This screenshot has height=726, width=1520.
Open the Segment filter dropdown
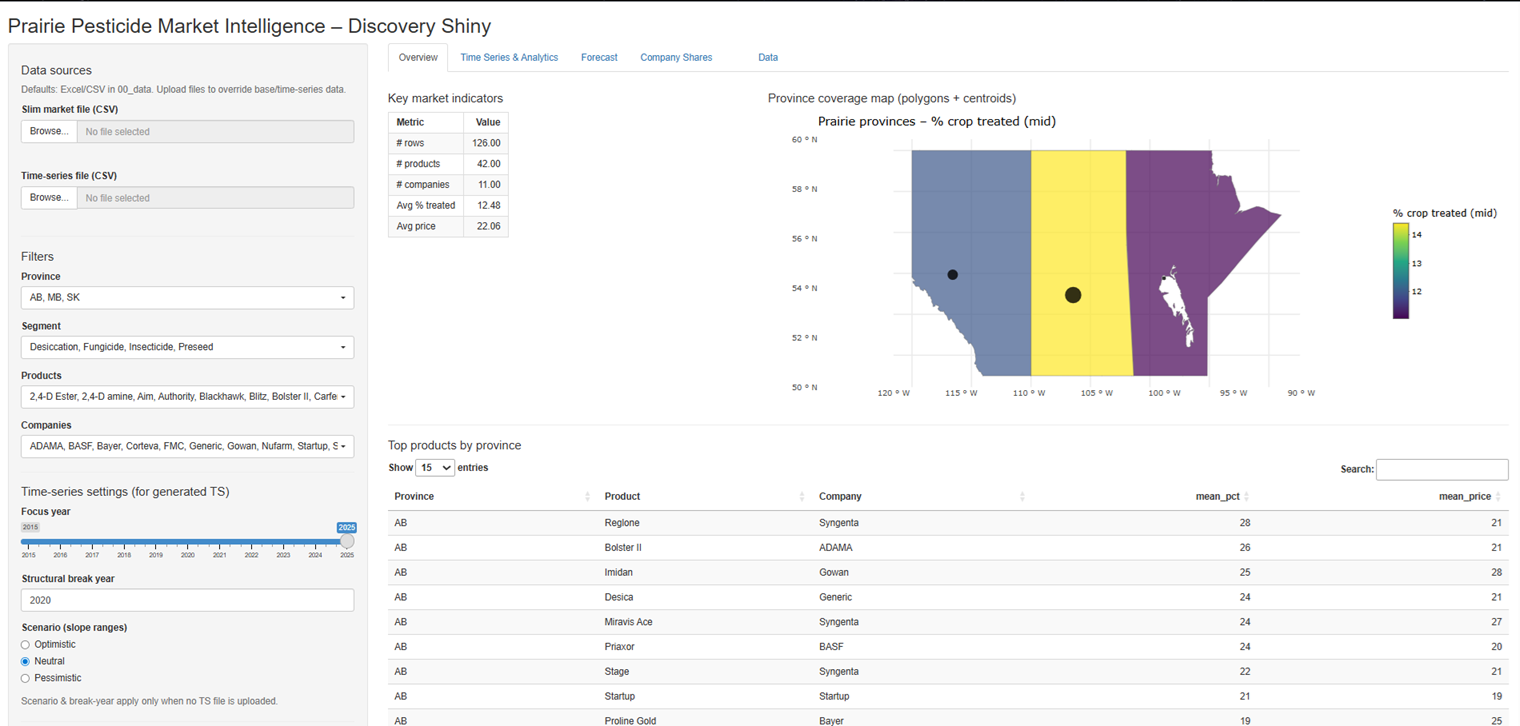(187, 347)
